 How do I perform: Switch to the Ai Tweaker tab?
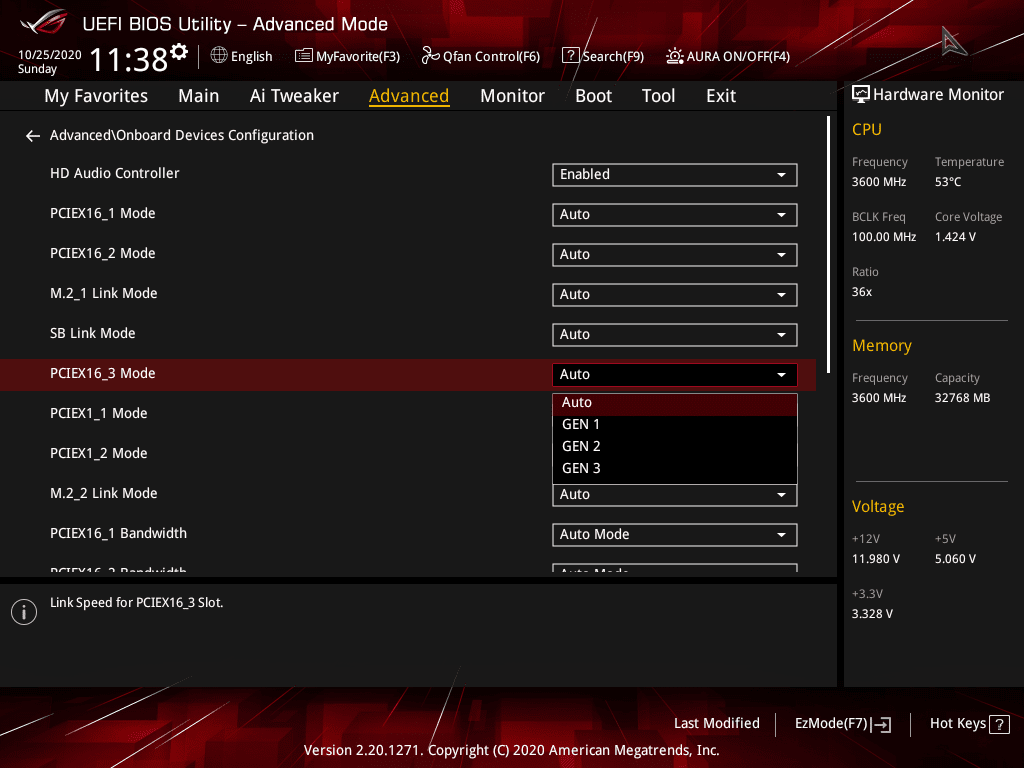pos(294,96)
